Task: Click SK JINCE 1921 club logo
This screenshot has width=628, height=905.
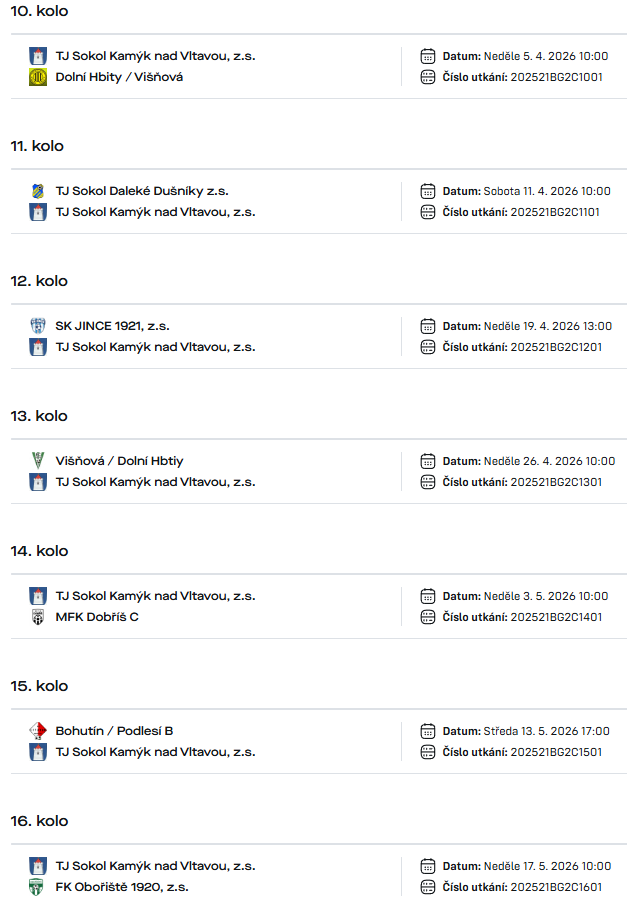Action: click(x=38, y=326)
